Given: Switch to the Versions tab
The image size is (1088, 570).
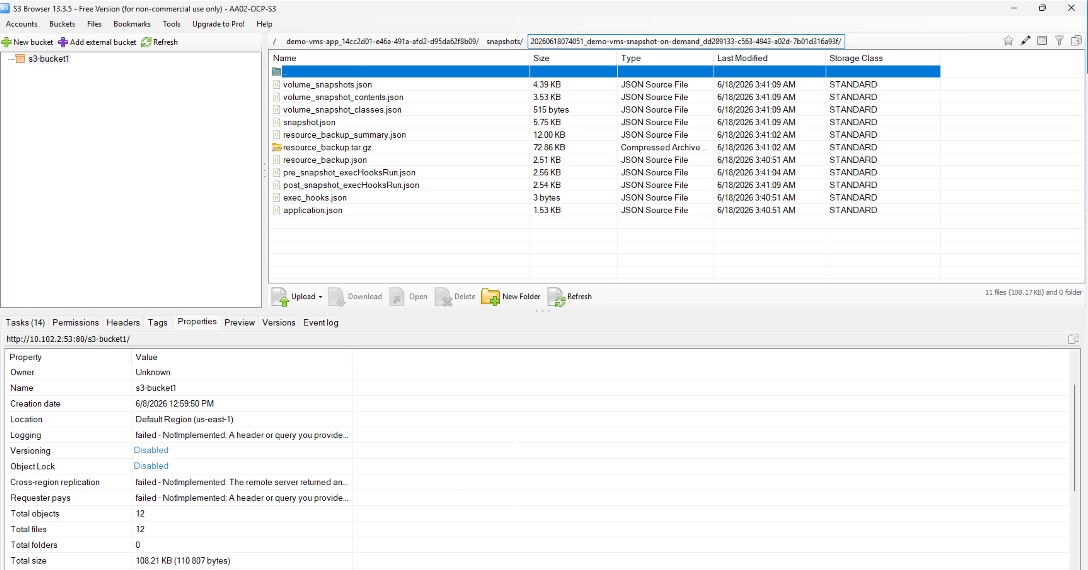Looking at the screenshot, I should pos(278,323).
